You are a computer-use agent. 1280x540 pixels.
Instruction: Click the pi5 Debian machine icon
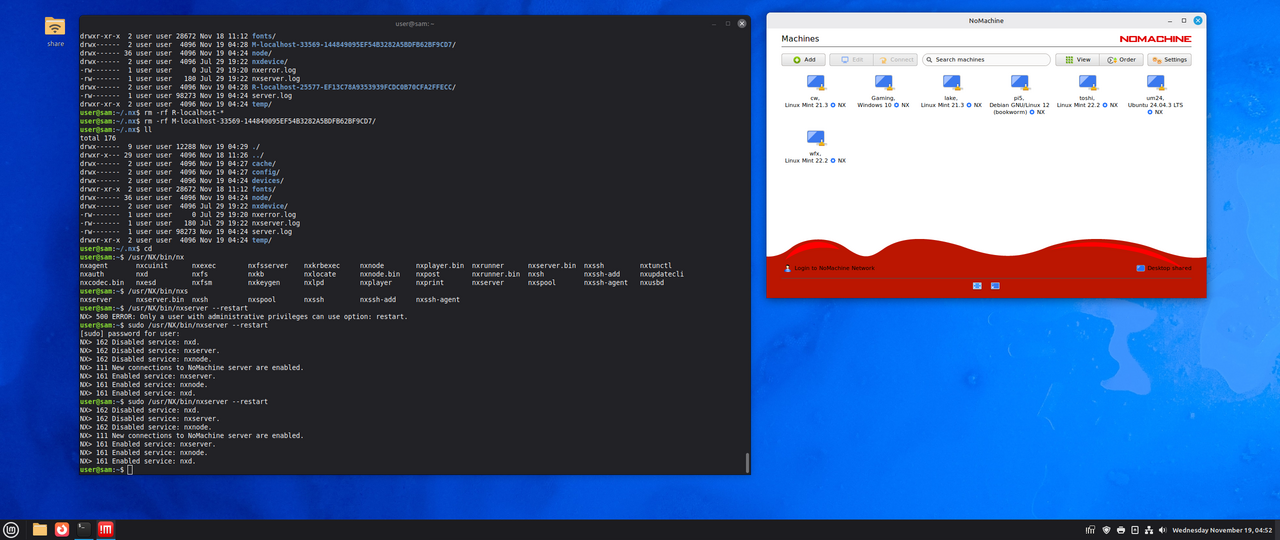[x=1019, y=83]
